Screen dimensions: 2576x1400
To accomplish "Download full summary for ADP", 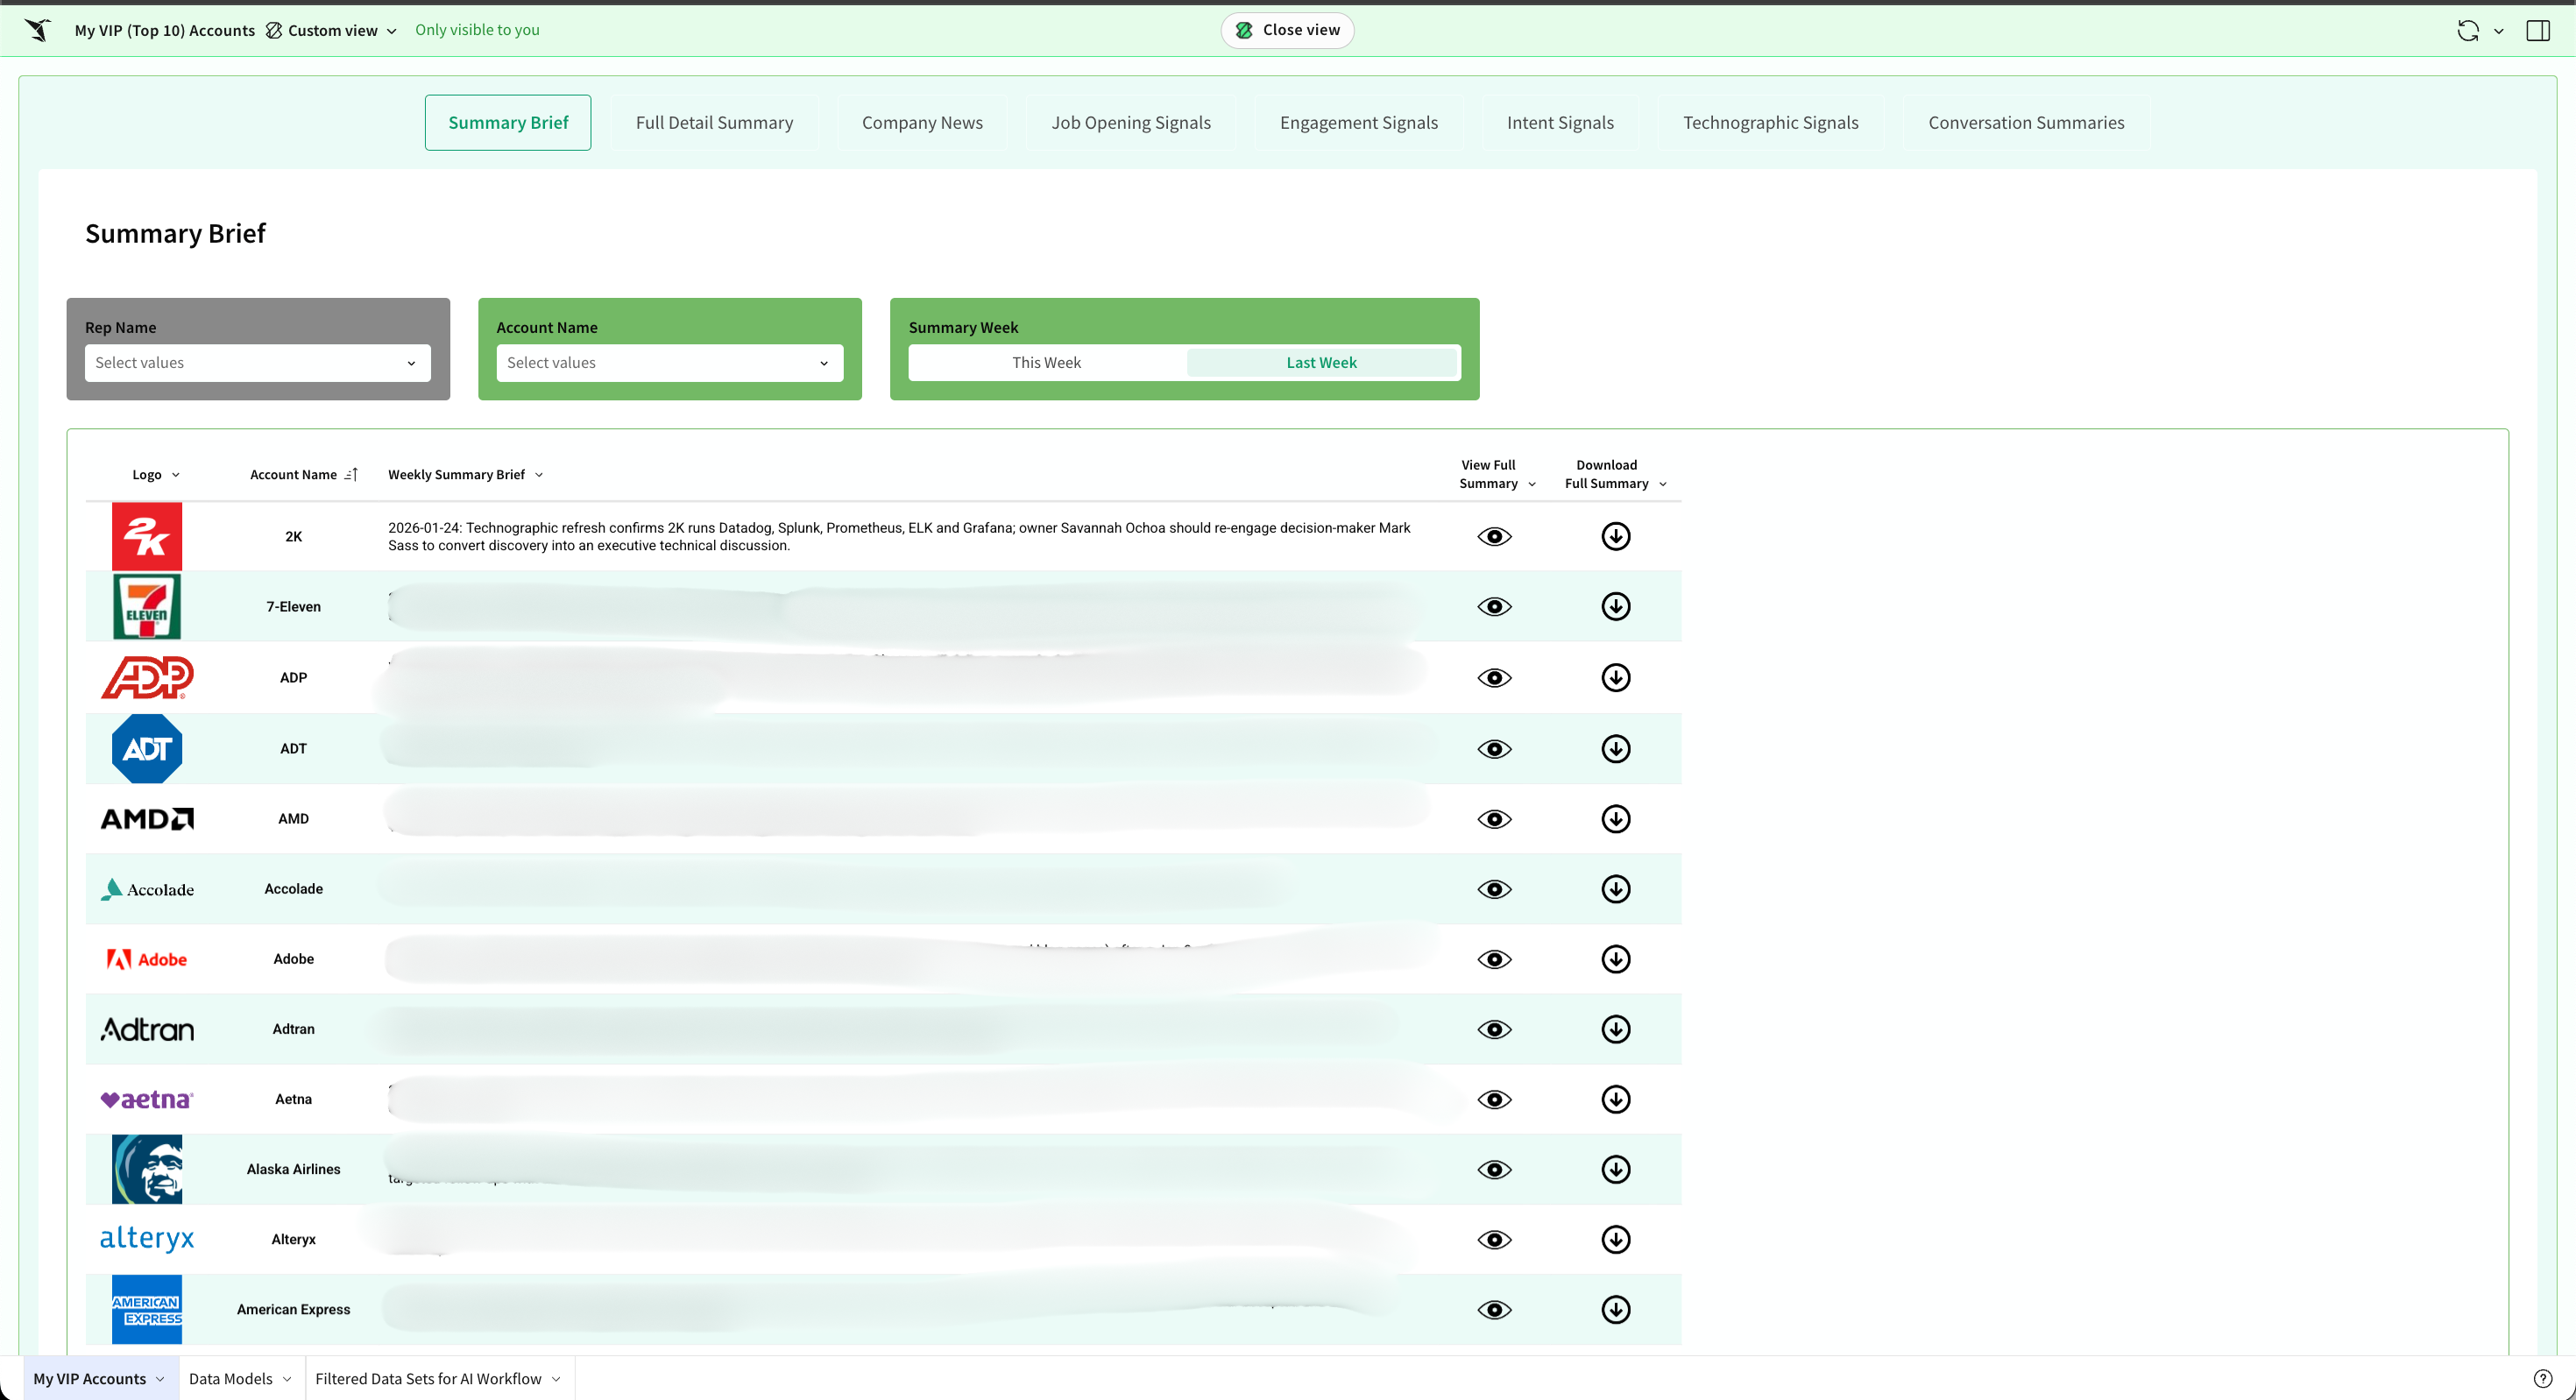I will tap(1616, 677).
